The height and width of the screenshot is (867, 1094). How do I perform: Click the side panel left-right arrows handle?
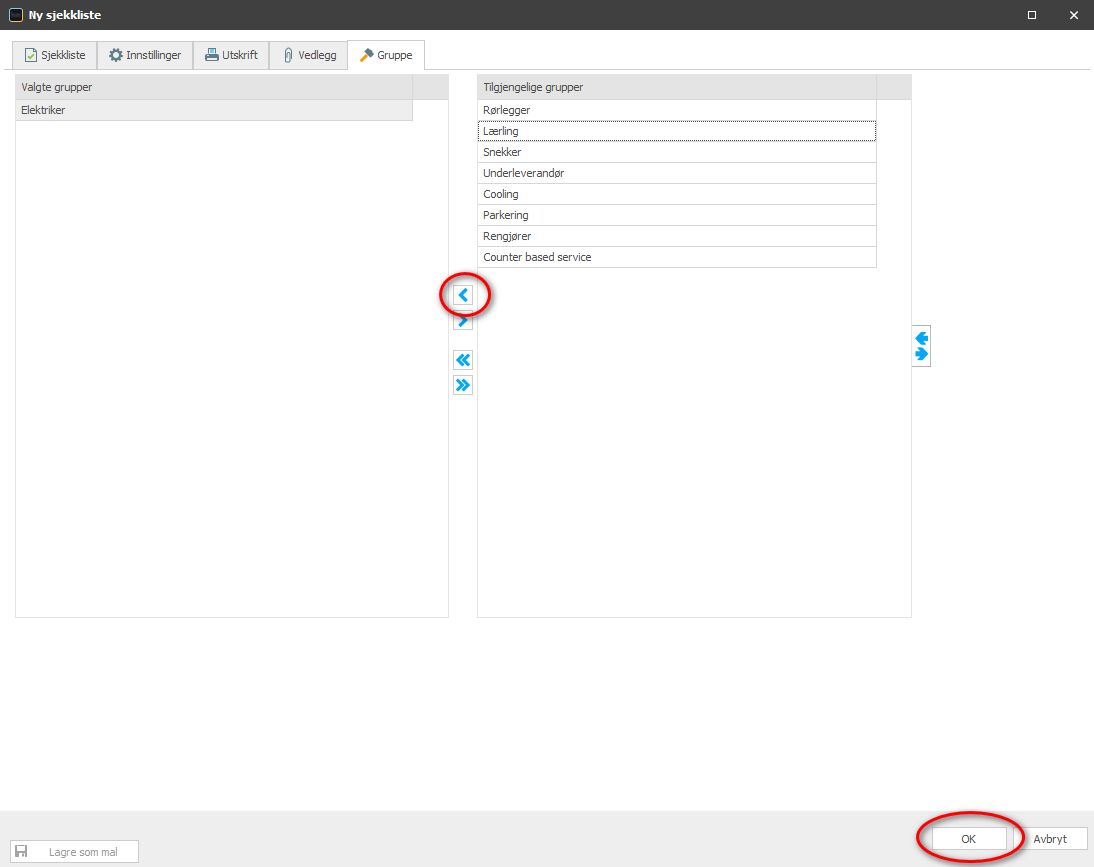922,346
